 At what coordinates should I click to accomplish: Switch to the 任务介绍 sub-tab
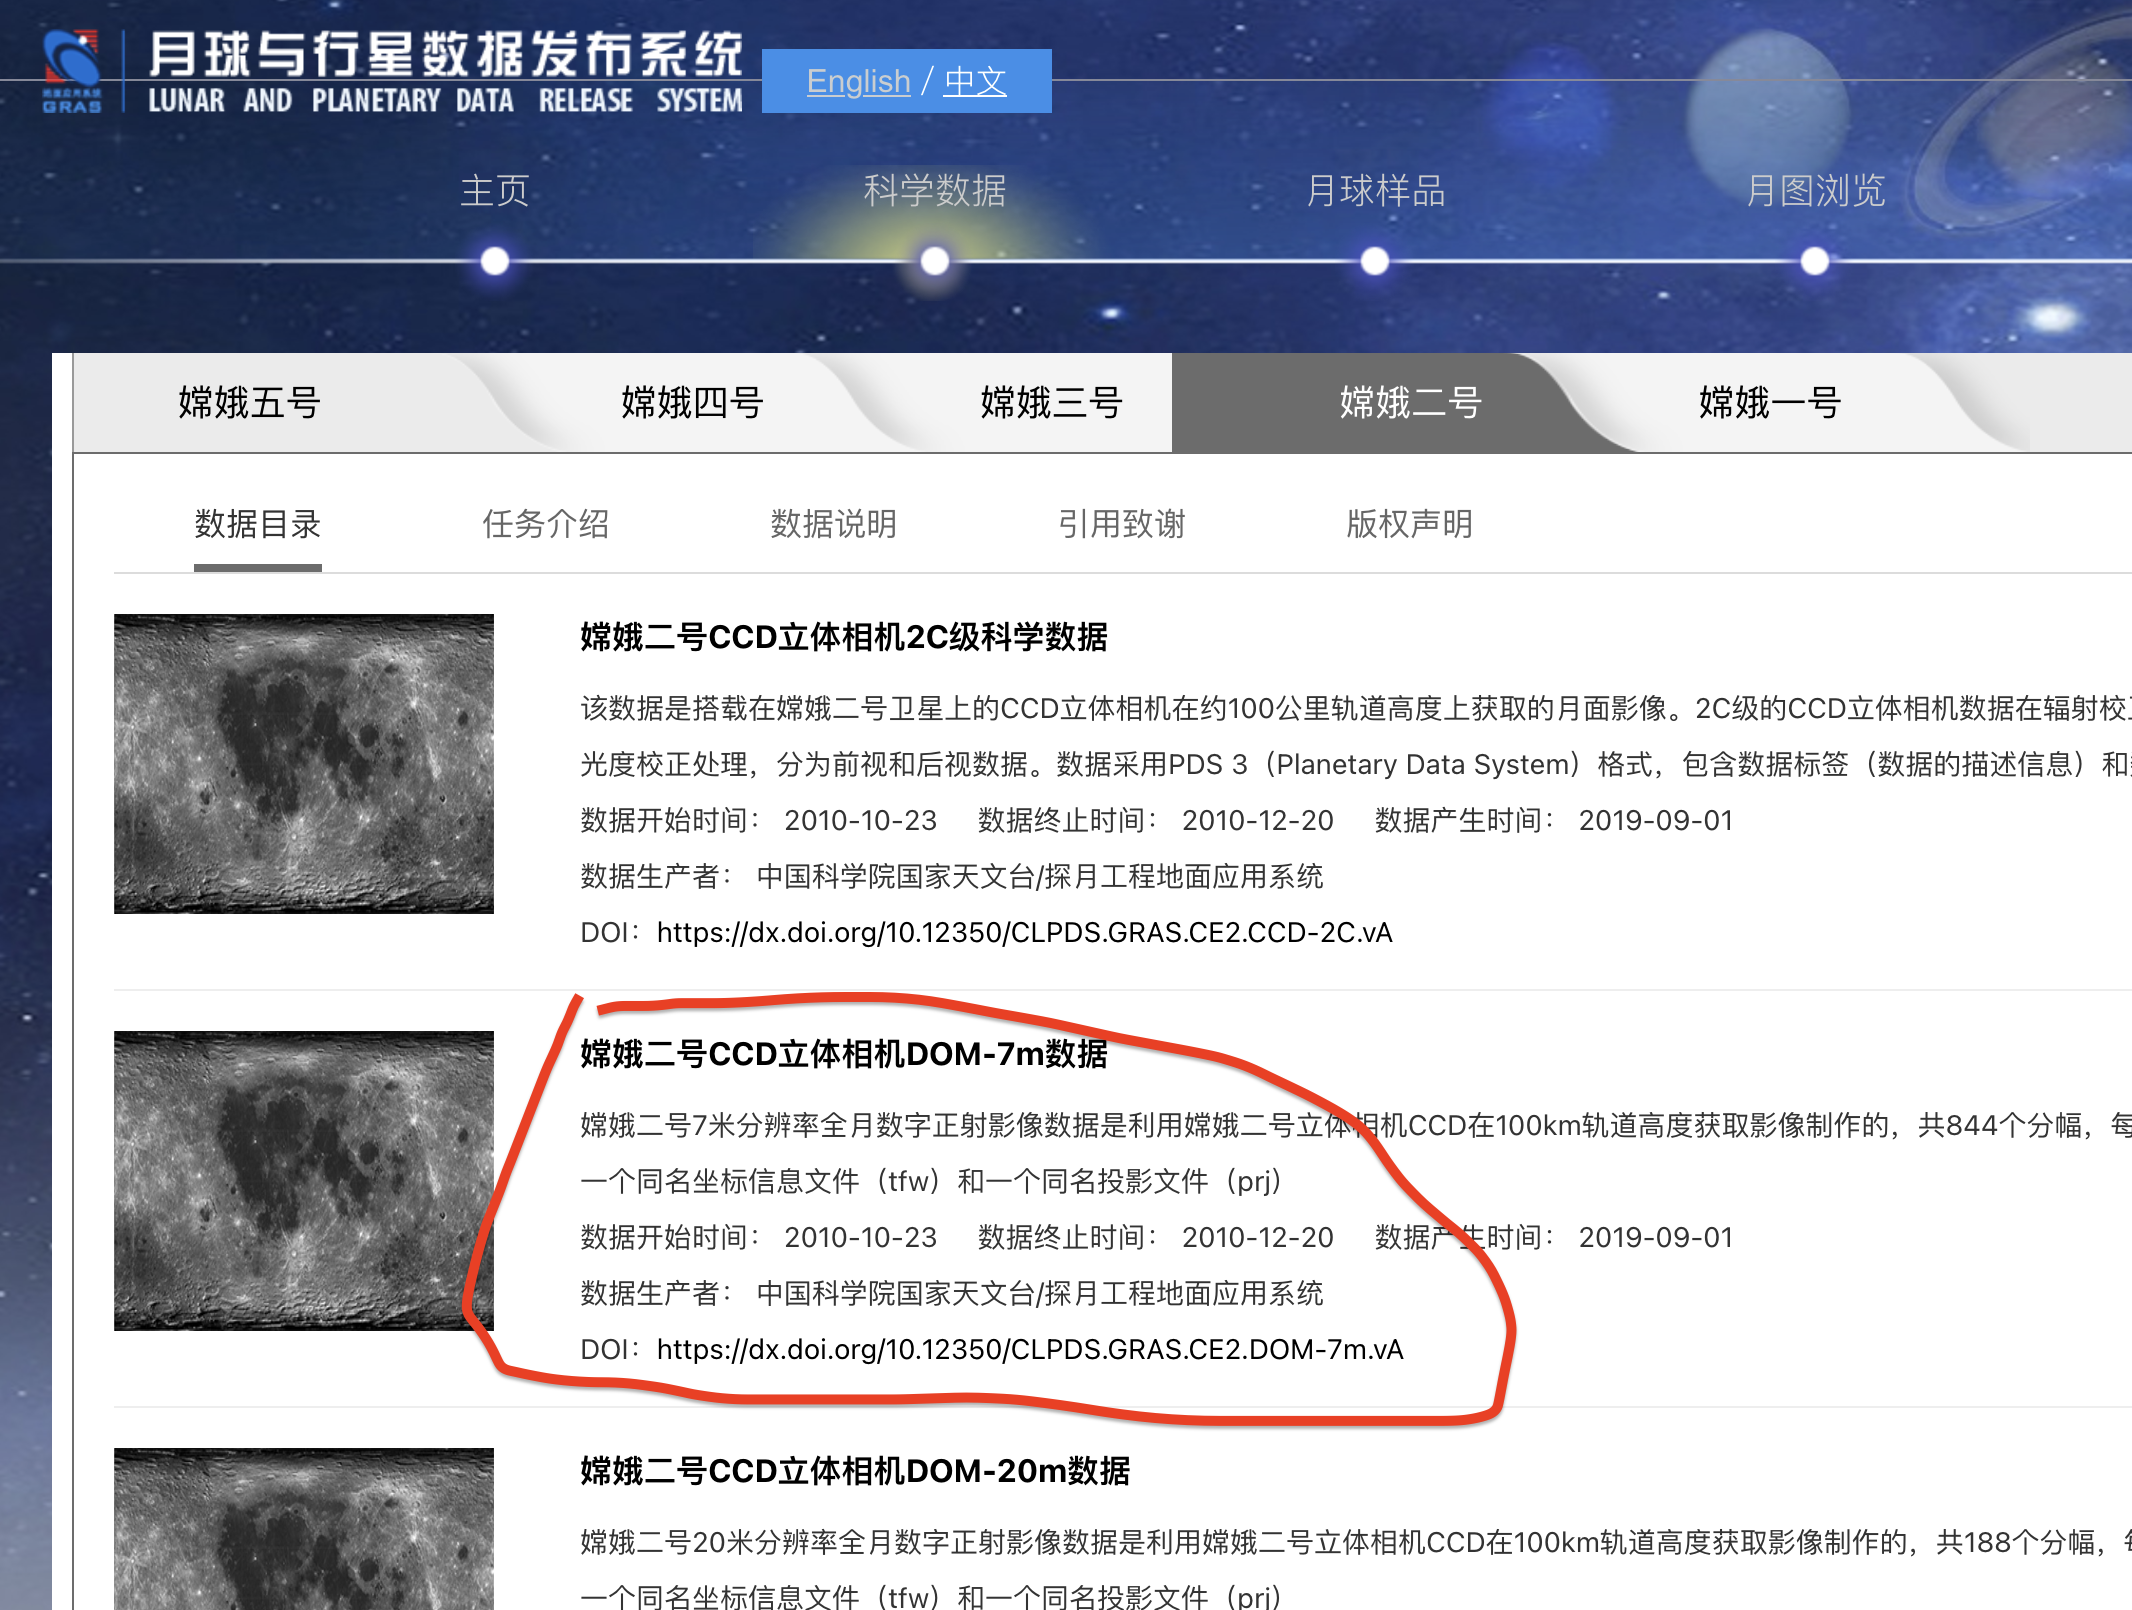coord(545,524)
